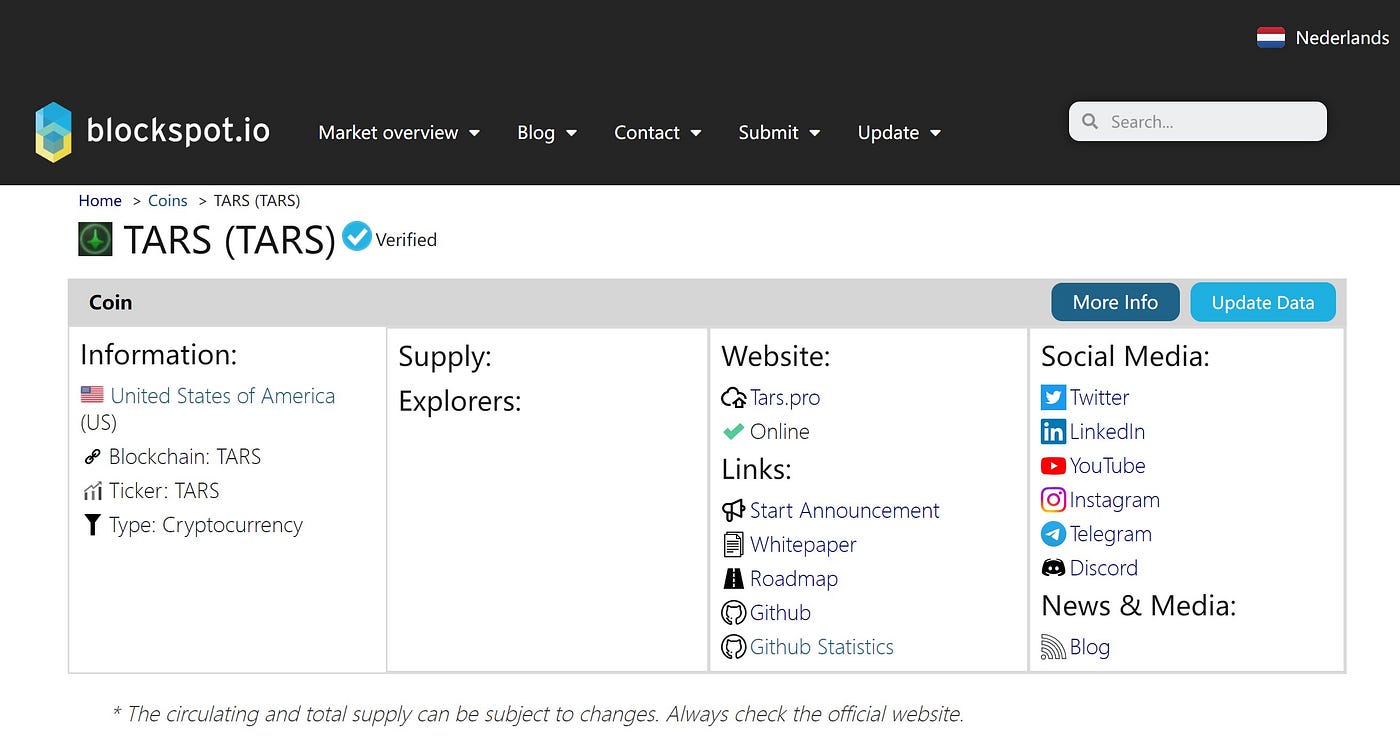This screenshot has height=742, width=1400.
Task: Click the Telegram paper plane icon
Action: coord(1053,534)
